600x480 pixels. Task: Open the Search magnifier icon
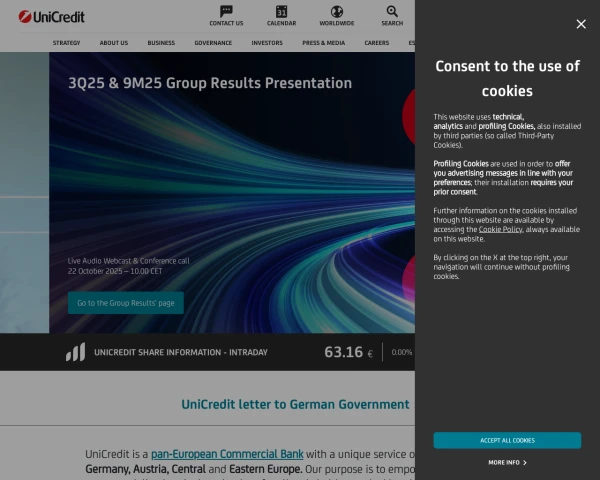[x=392, y=12]
